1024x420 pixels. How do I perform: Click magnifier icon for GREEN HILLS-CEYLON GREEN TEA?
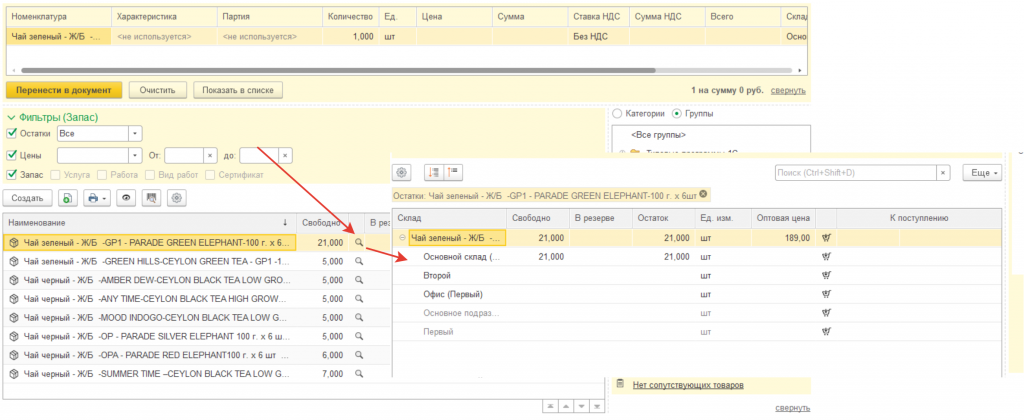click(358, 261)
